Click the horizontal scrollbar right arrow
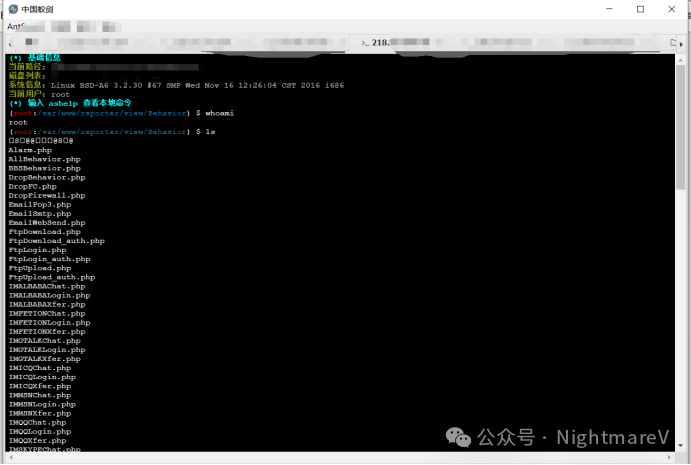Screen dimensions: 691x465 click(x=670, y=458)
